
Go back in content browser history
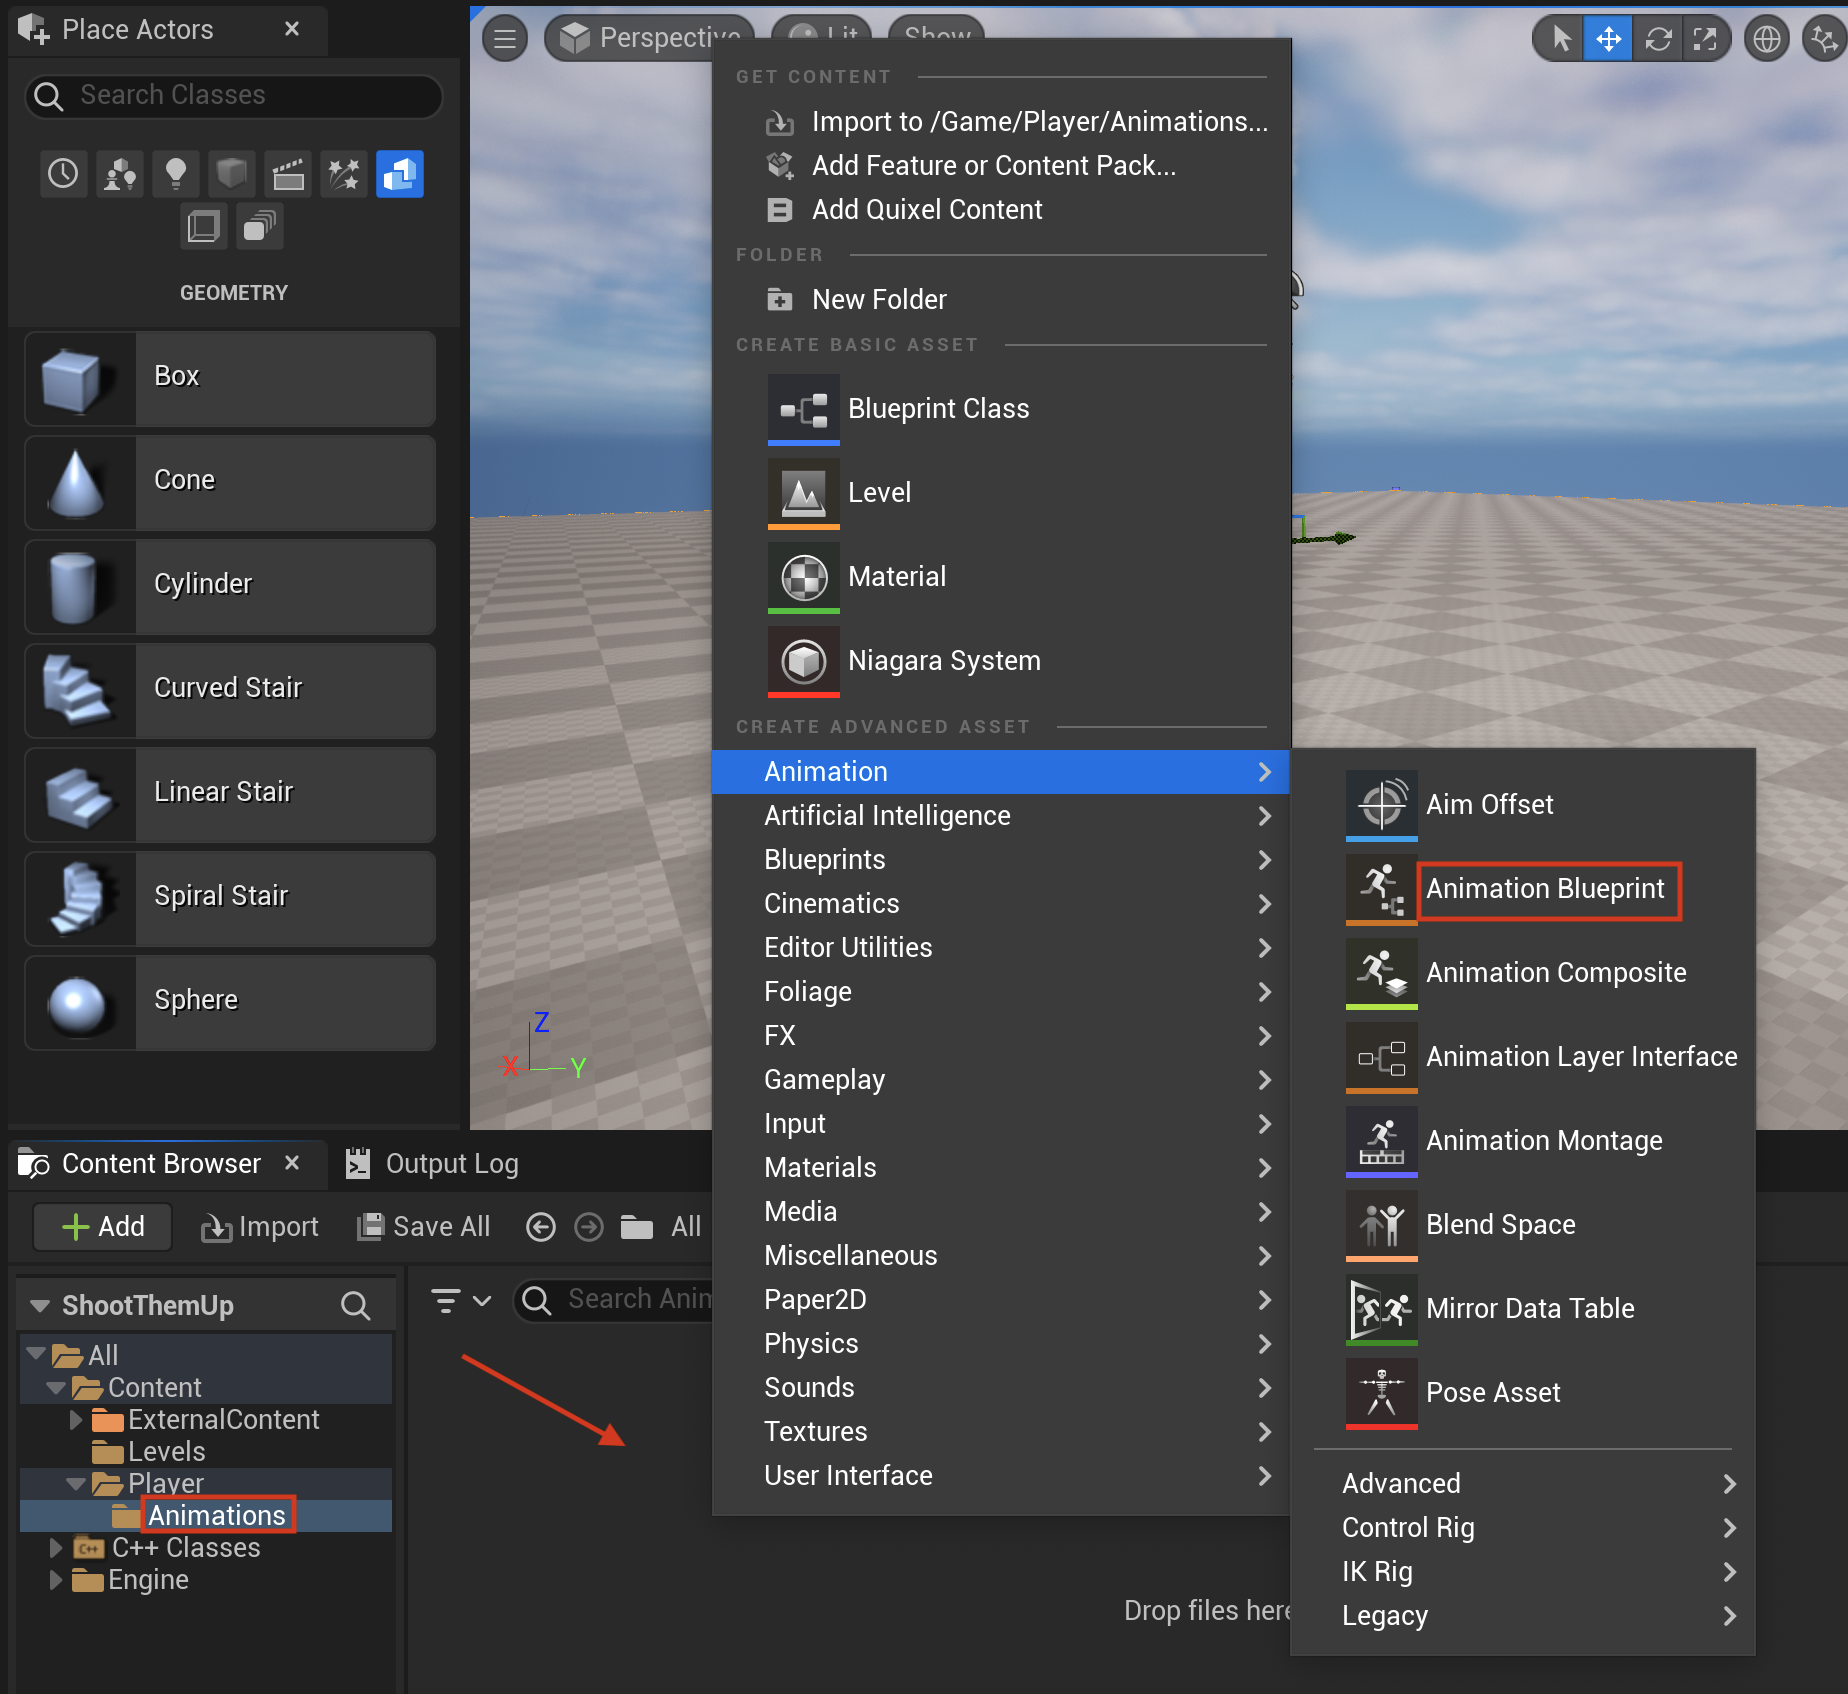[x=541, y=1227]
